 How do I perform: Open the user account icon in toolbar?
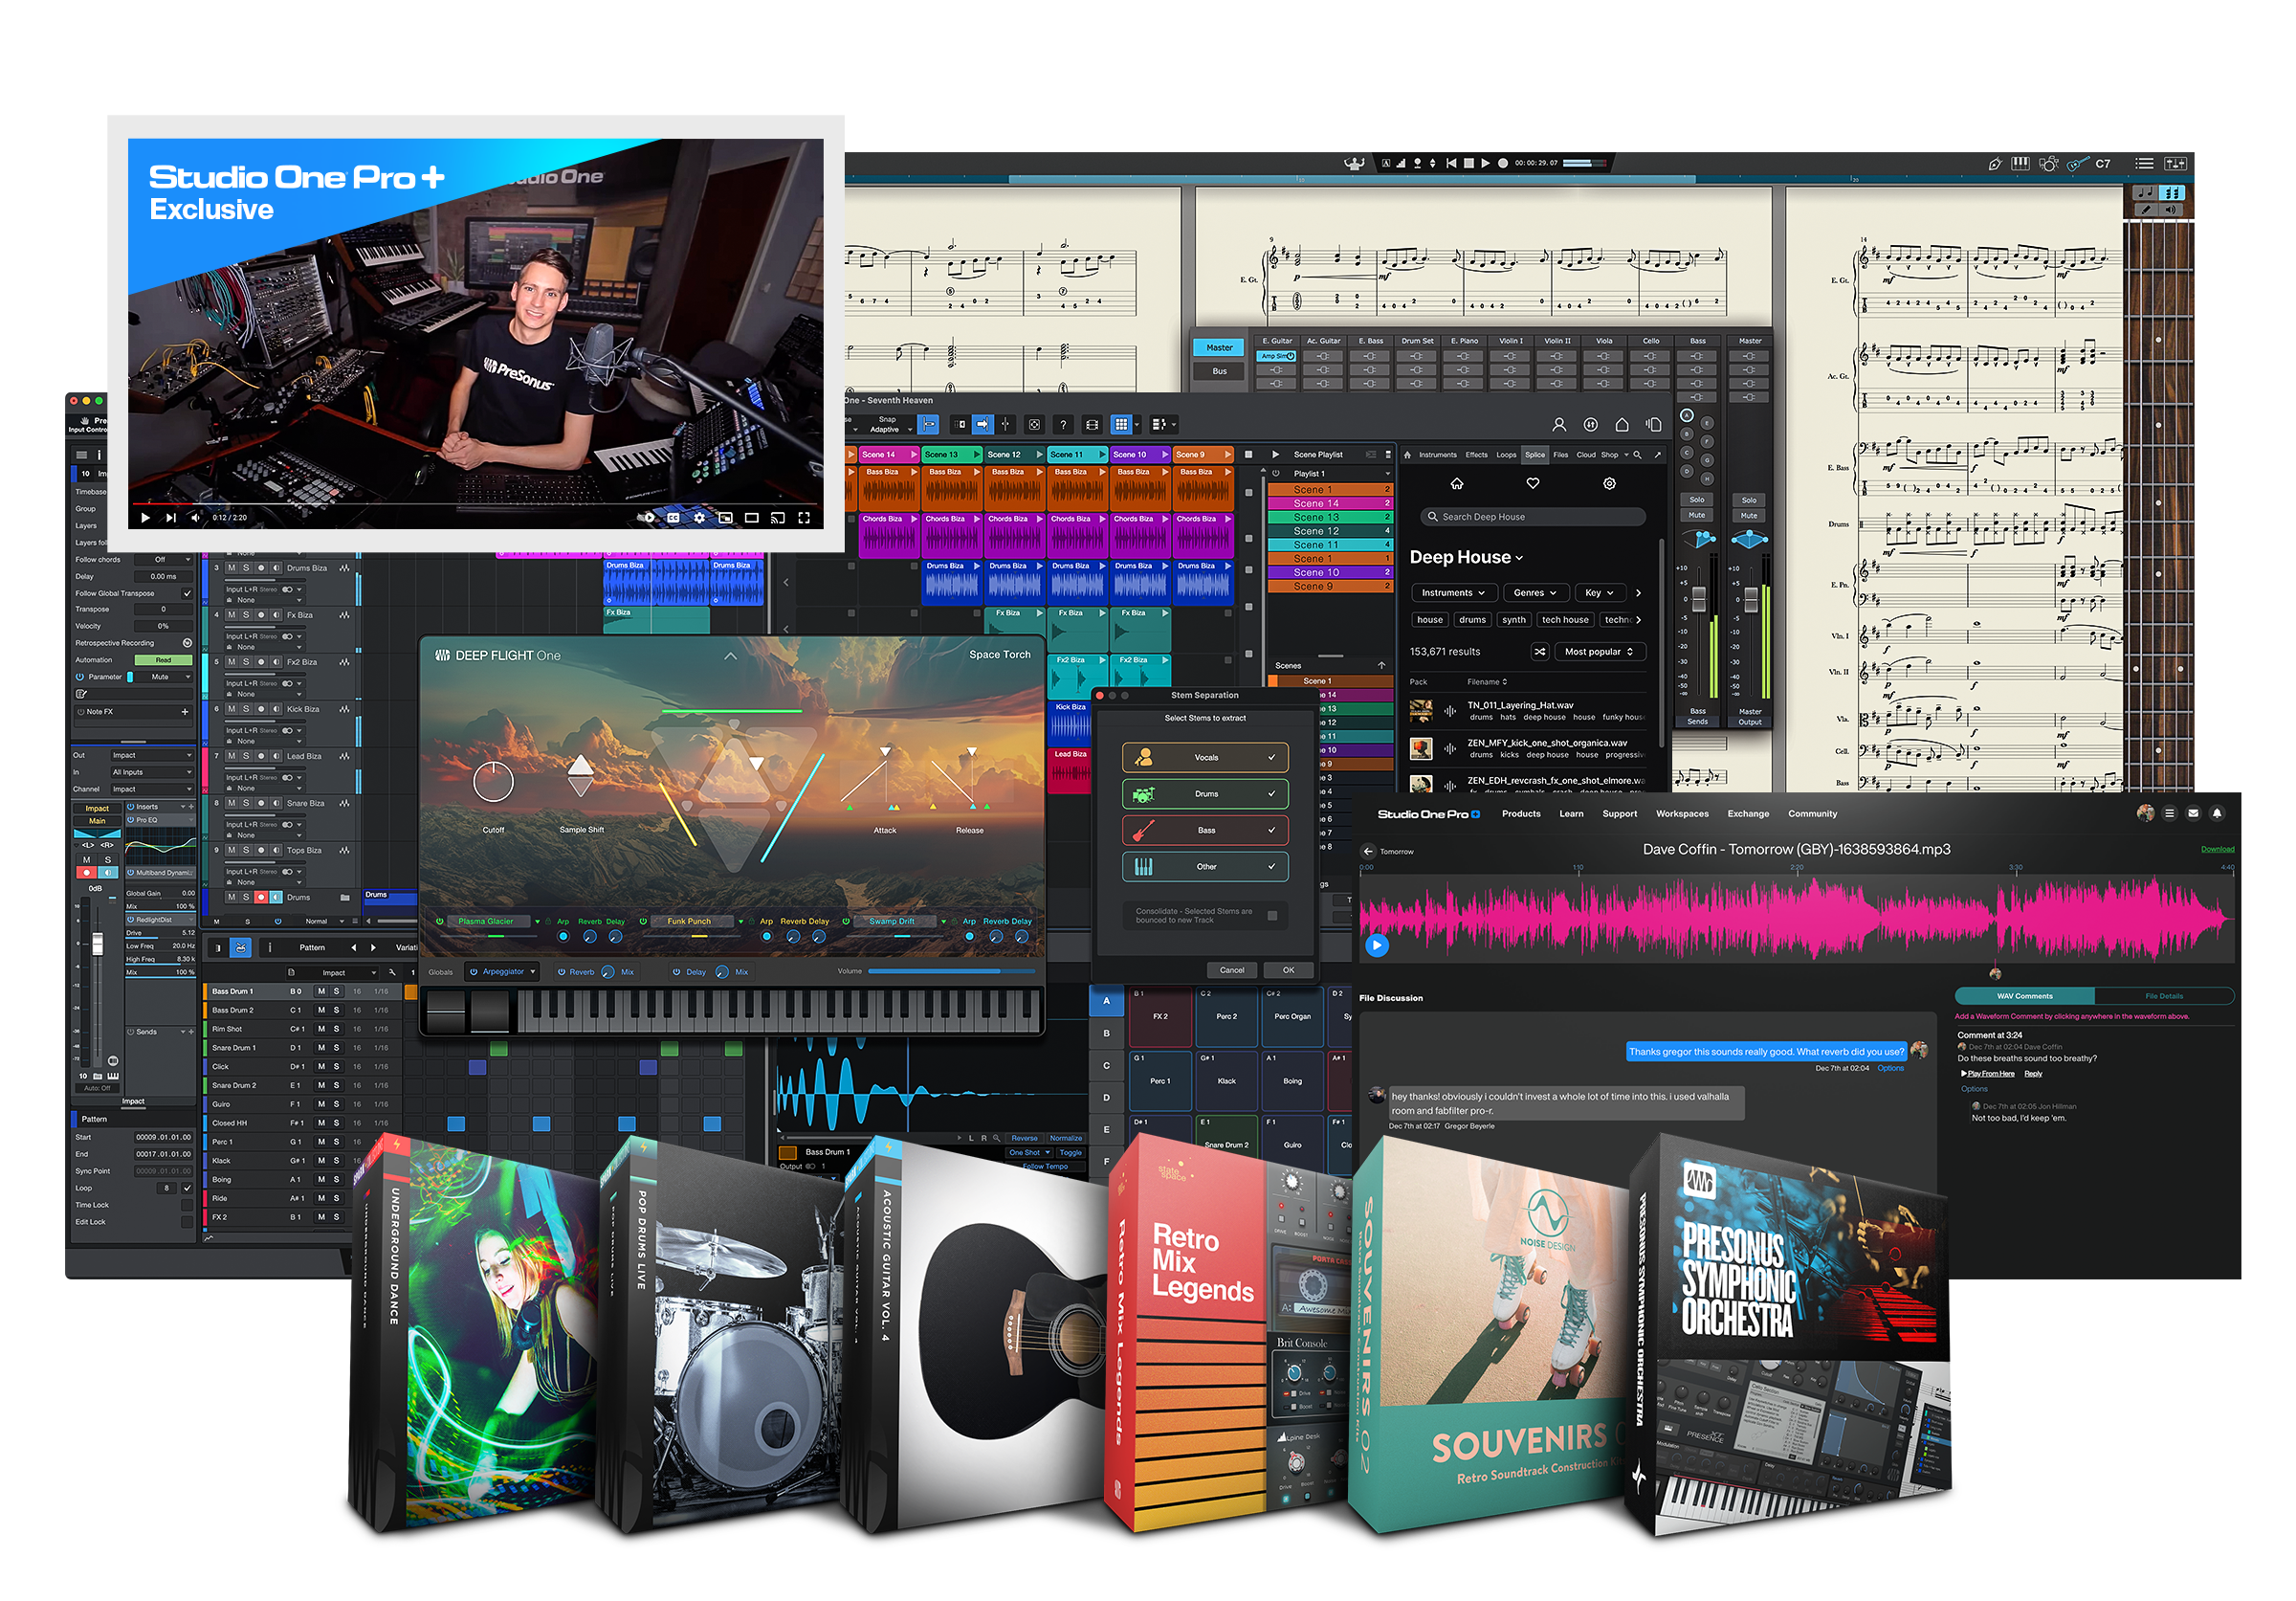pyautogui.click(x=1558, y=425)
